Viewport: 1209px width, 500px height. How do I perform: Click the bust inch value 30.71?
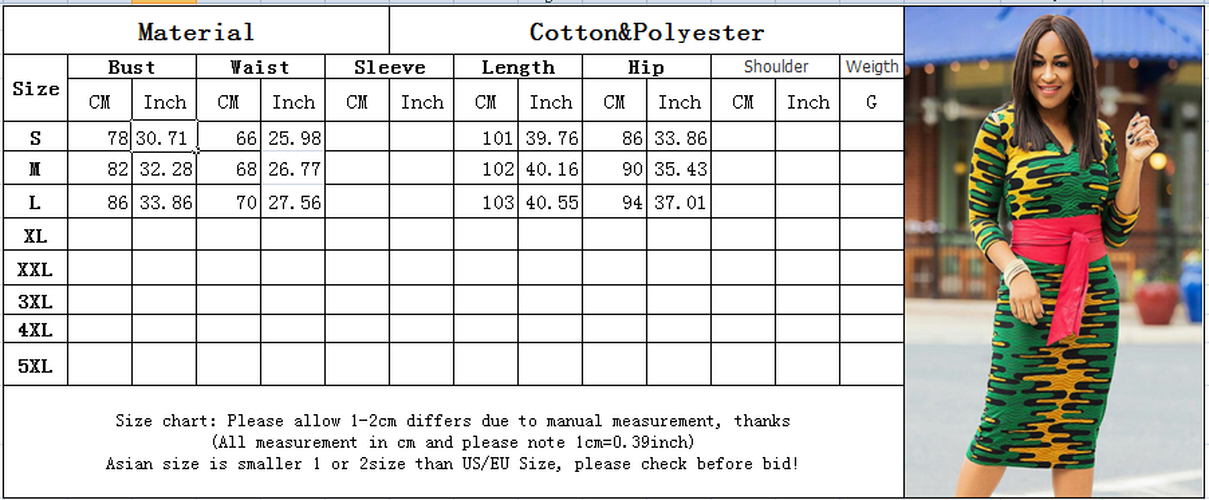click(x=164, y=138)
